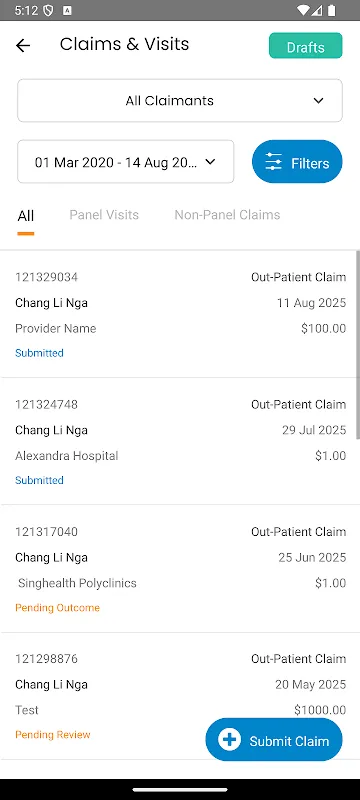Select the All tab

[25, 216]
